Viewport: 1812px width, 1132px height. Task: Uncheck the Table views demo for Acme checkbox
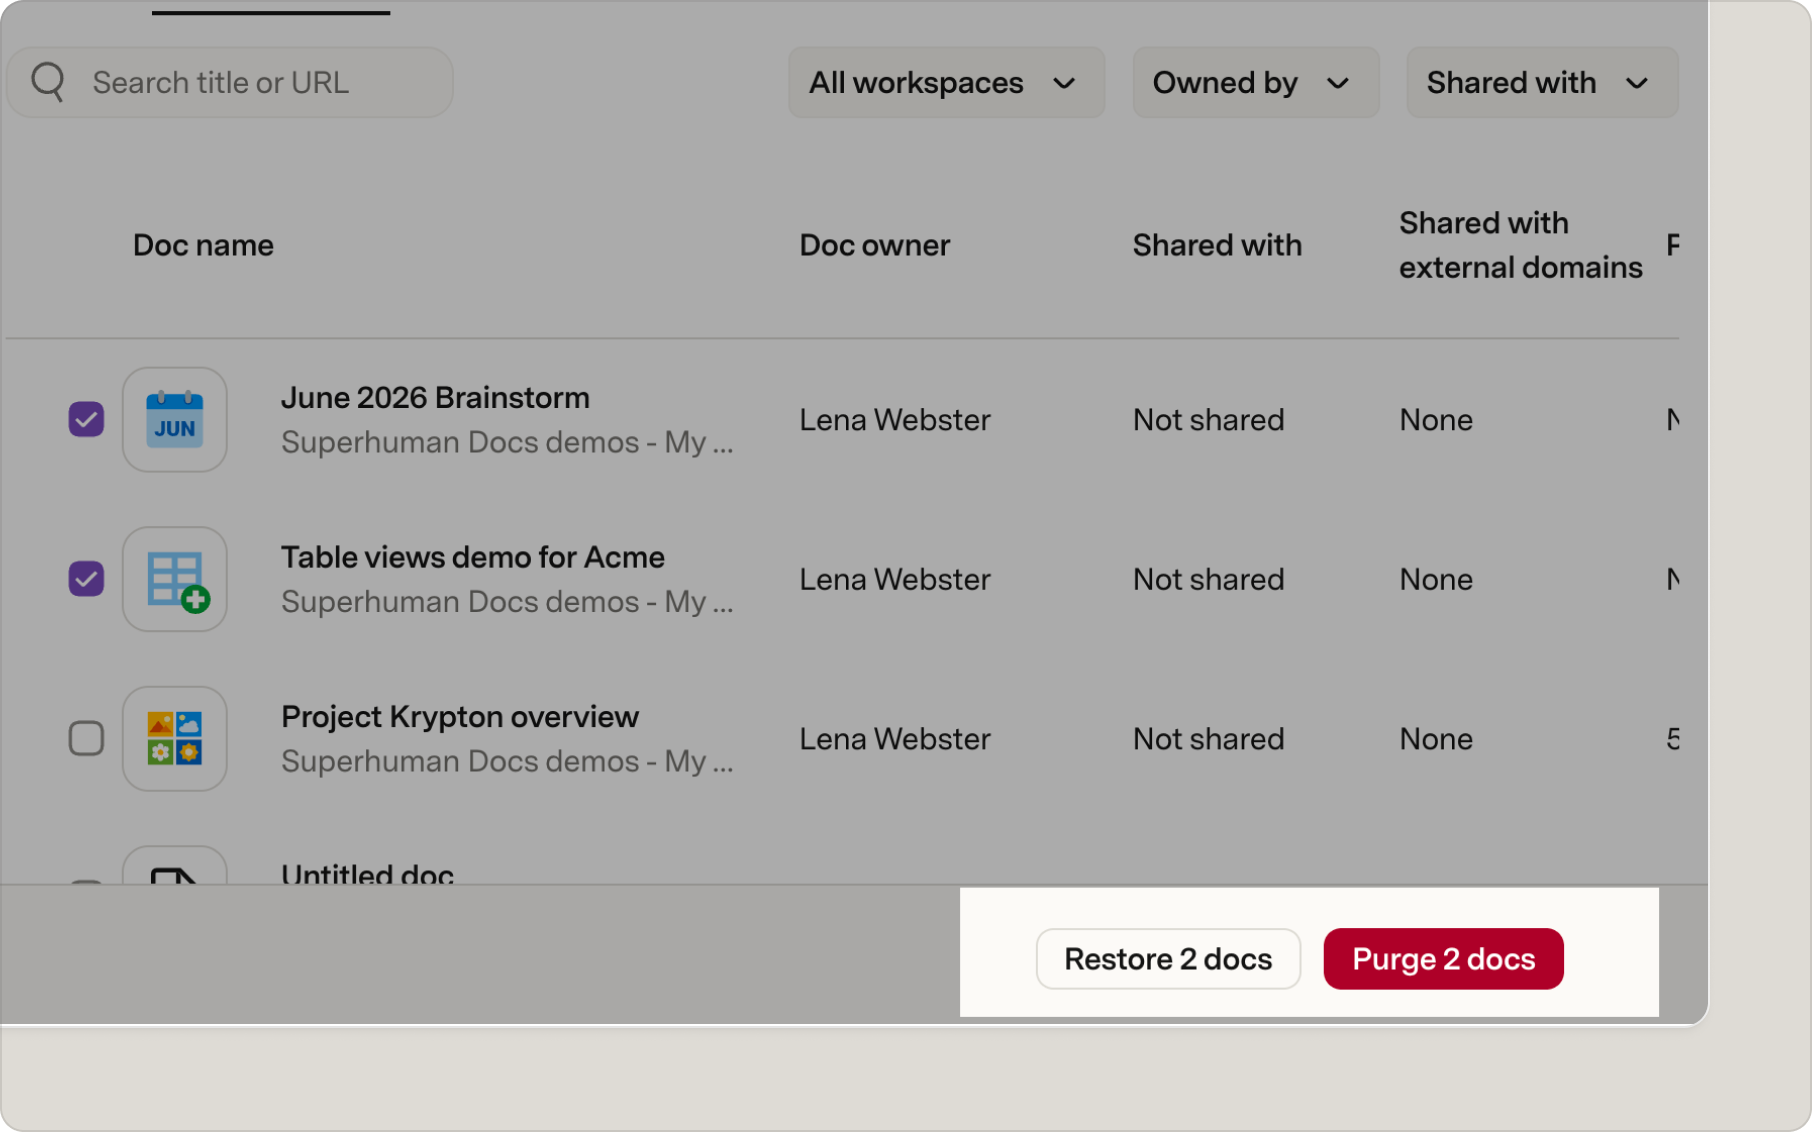coord(86,578)
